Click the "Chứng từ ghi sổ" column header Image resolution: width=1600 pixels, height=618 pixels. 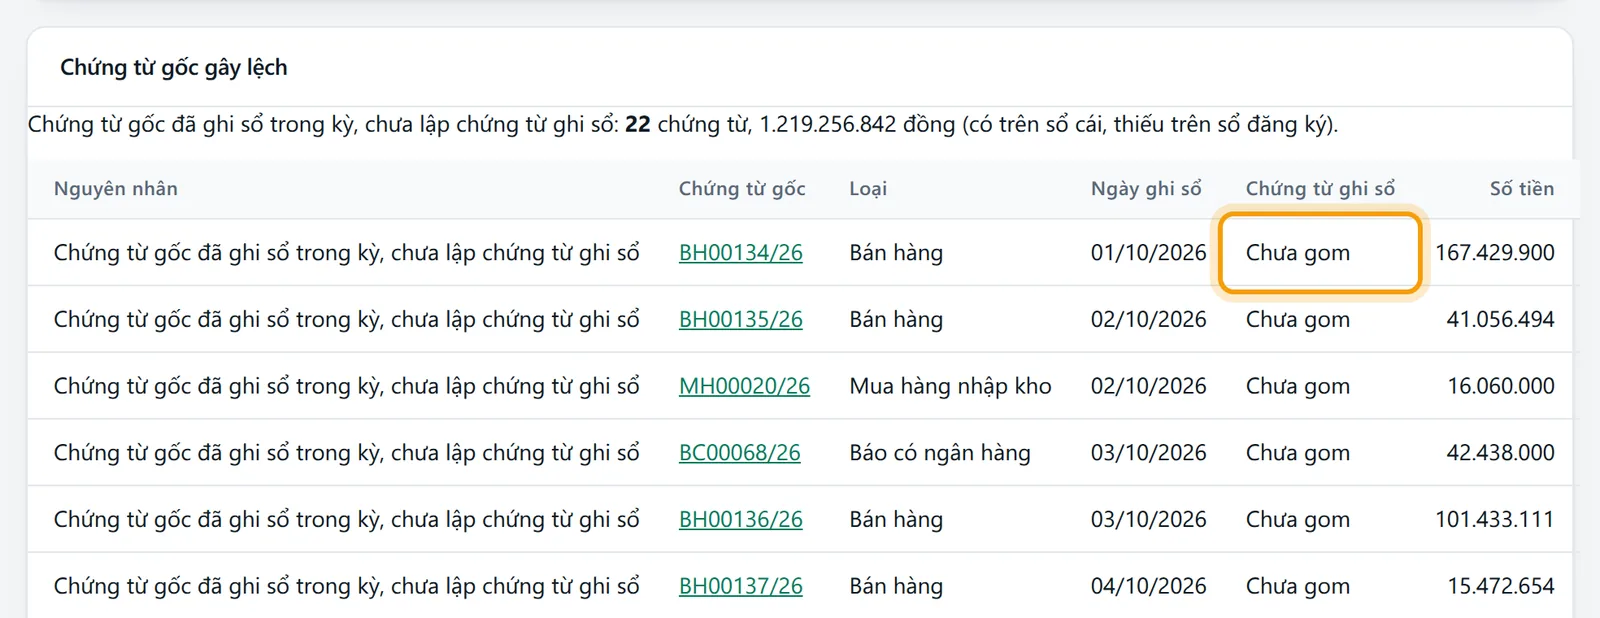click(x=1320, y=189)
